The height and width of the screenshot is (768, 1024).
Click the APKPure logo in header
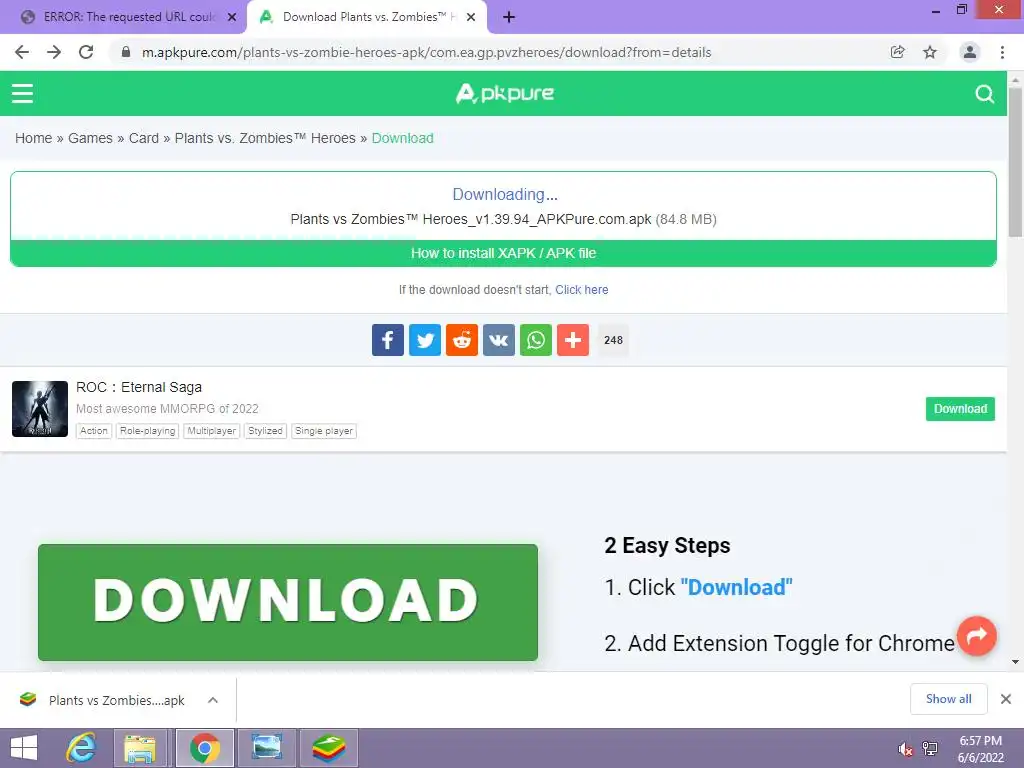pyautogui.click(x=504, y=93)
